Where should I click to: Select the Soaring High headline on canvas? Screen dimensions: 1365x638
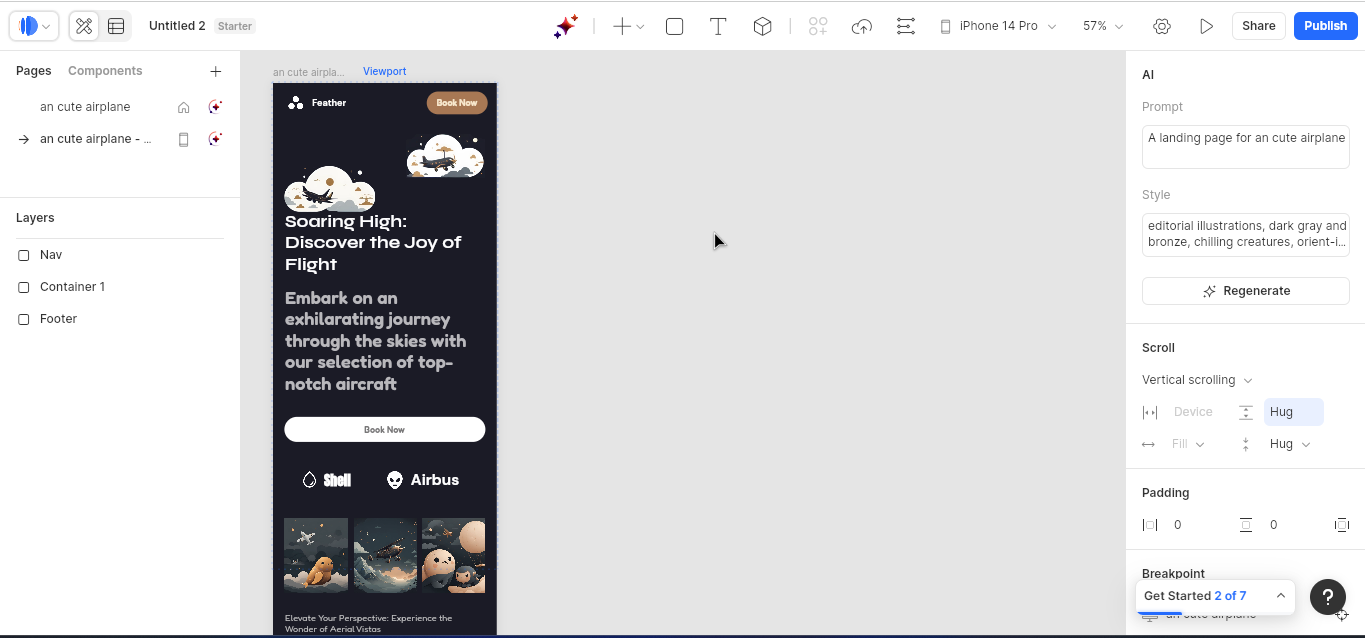(373, 243)
